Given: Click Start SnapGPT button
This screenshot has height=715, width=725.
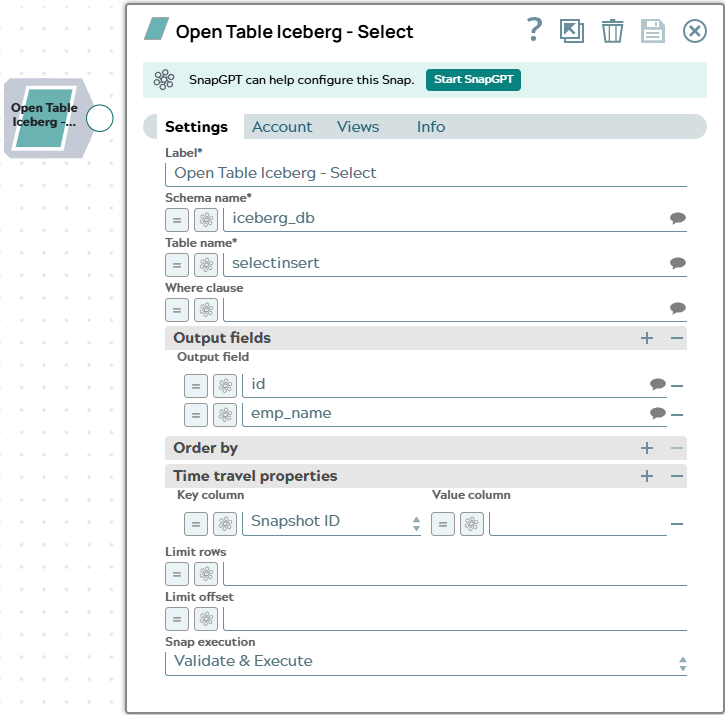Looking at the screenshot, I should (x=473, y=80).
